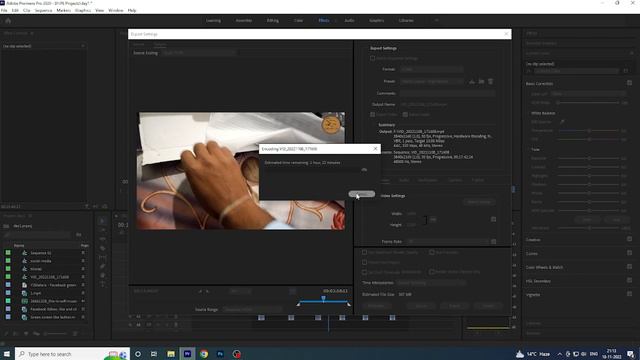This screenshot has height=360, width=640.
Task: Select the Selection tool in the Tools panel
Action: [102, 221]
